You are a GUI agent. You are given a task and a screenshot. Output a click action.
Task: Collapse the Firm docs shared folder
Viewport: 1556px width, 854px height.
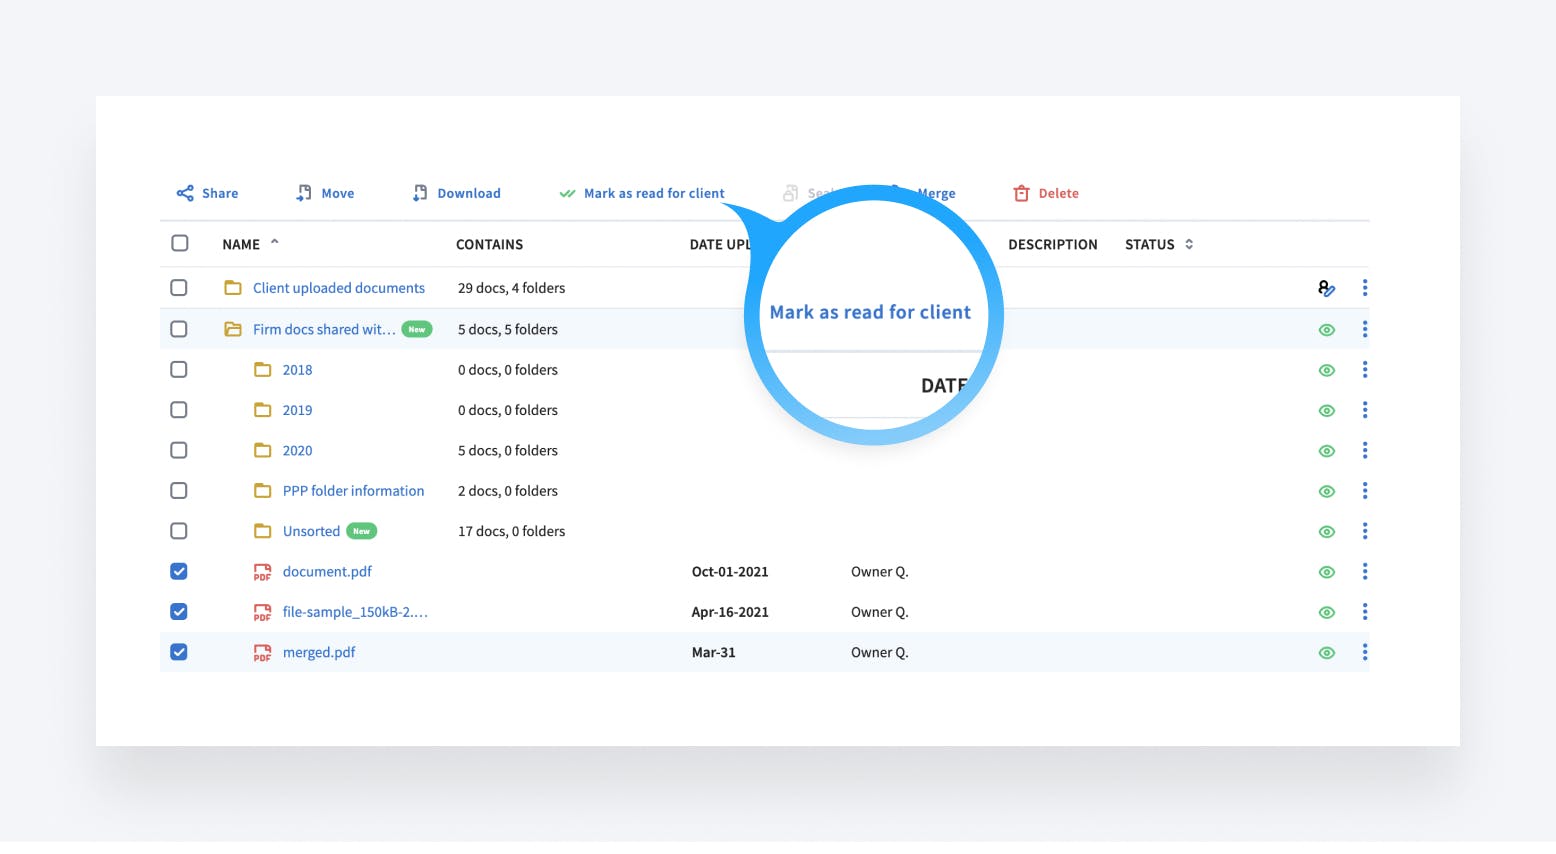point(233,329)
